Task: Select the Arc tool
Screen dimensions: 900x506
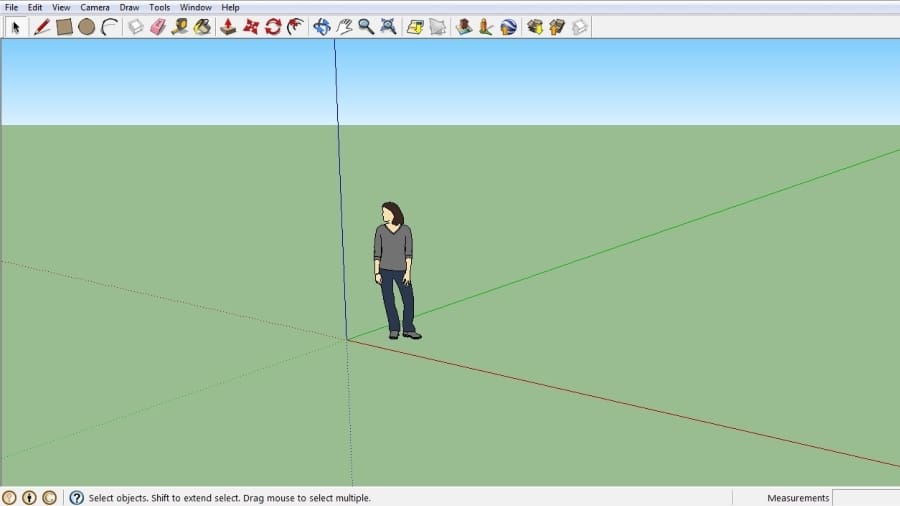Action: (109, 27)
